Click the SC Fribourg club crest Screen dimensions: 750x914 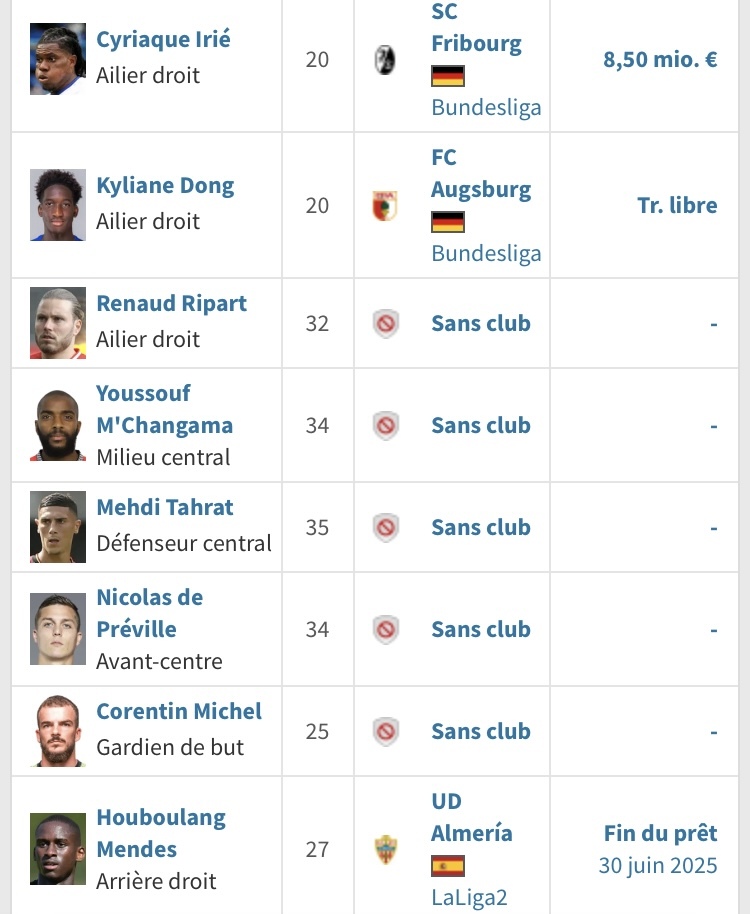(x=385, y=59)
